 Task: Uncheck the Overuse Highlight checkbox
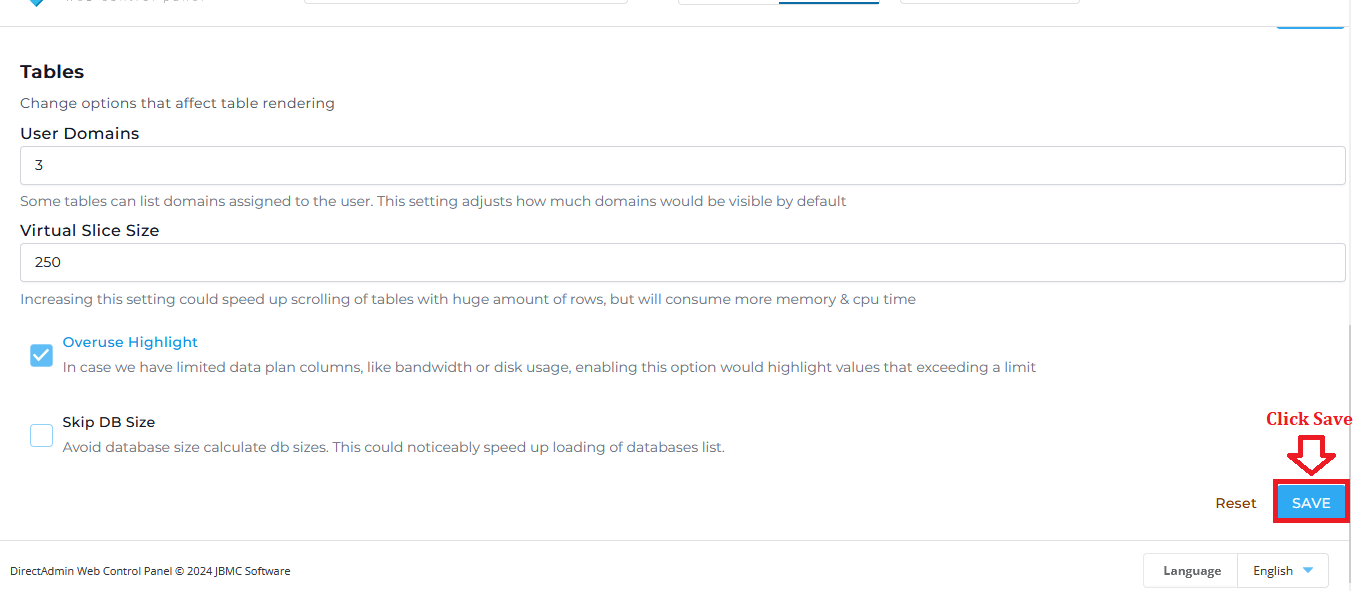coord(41,355)
